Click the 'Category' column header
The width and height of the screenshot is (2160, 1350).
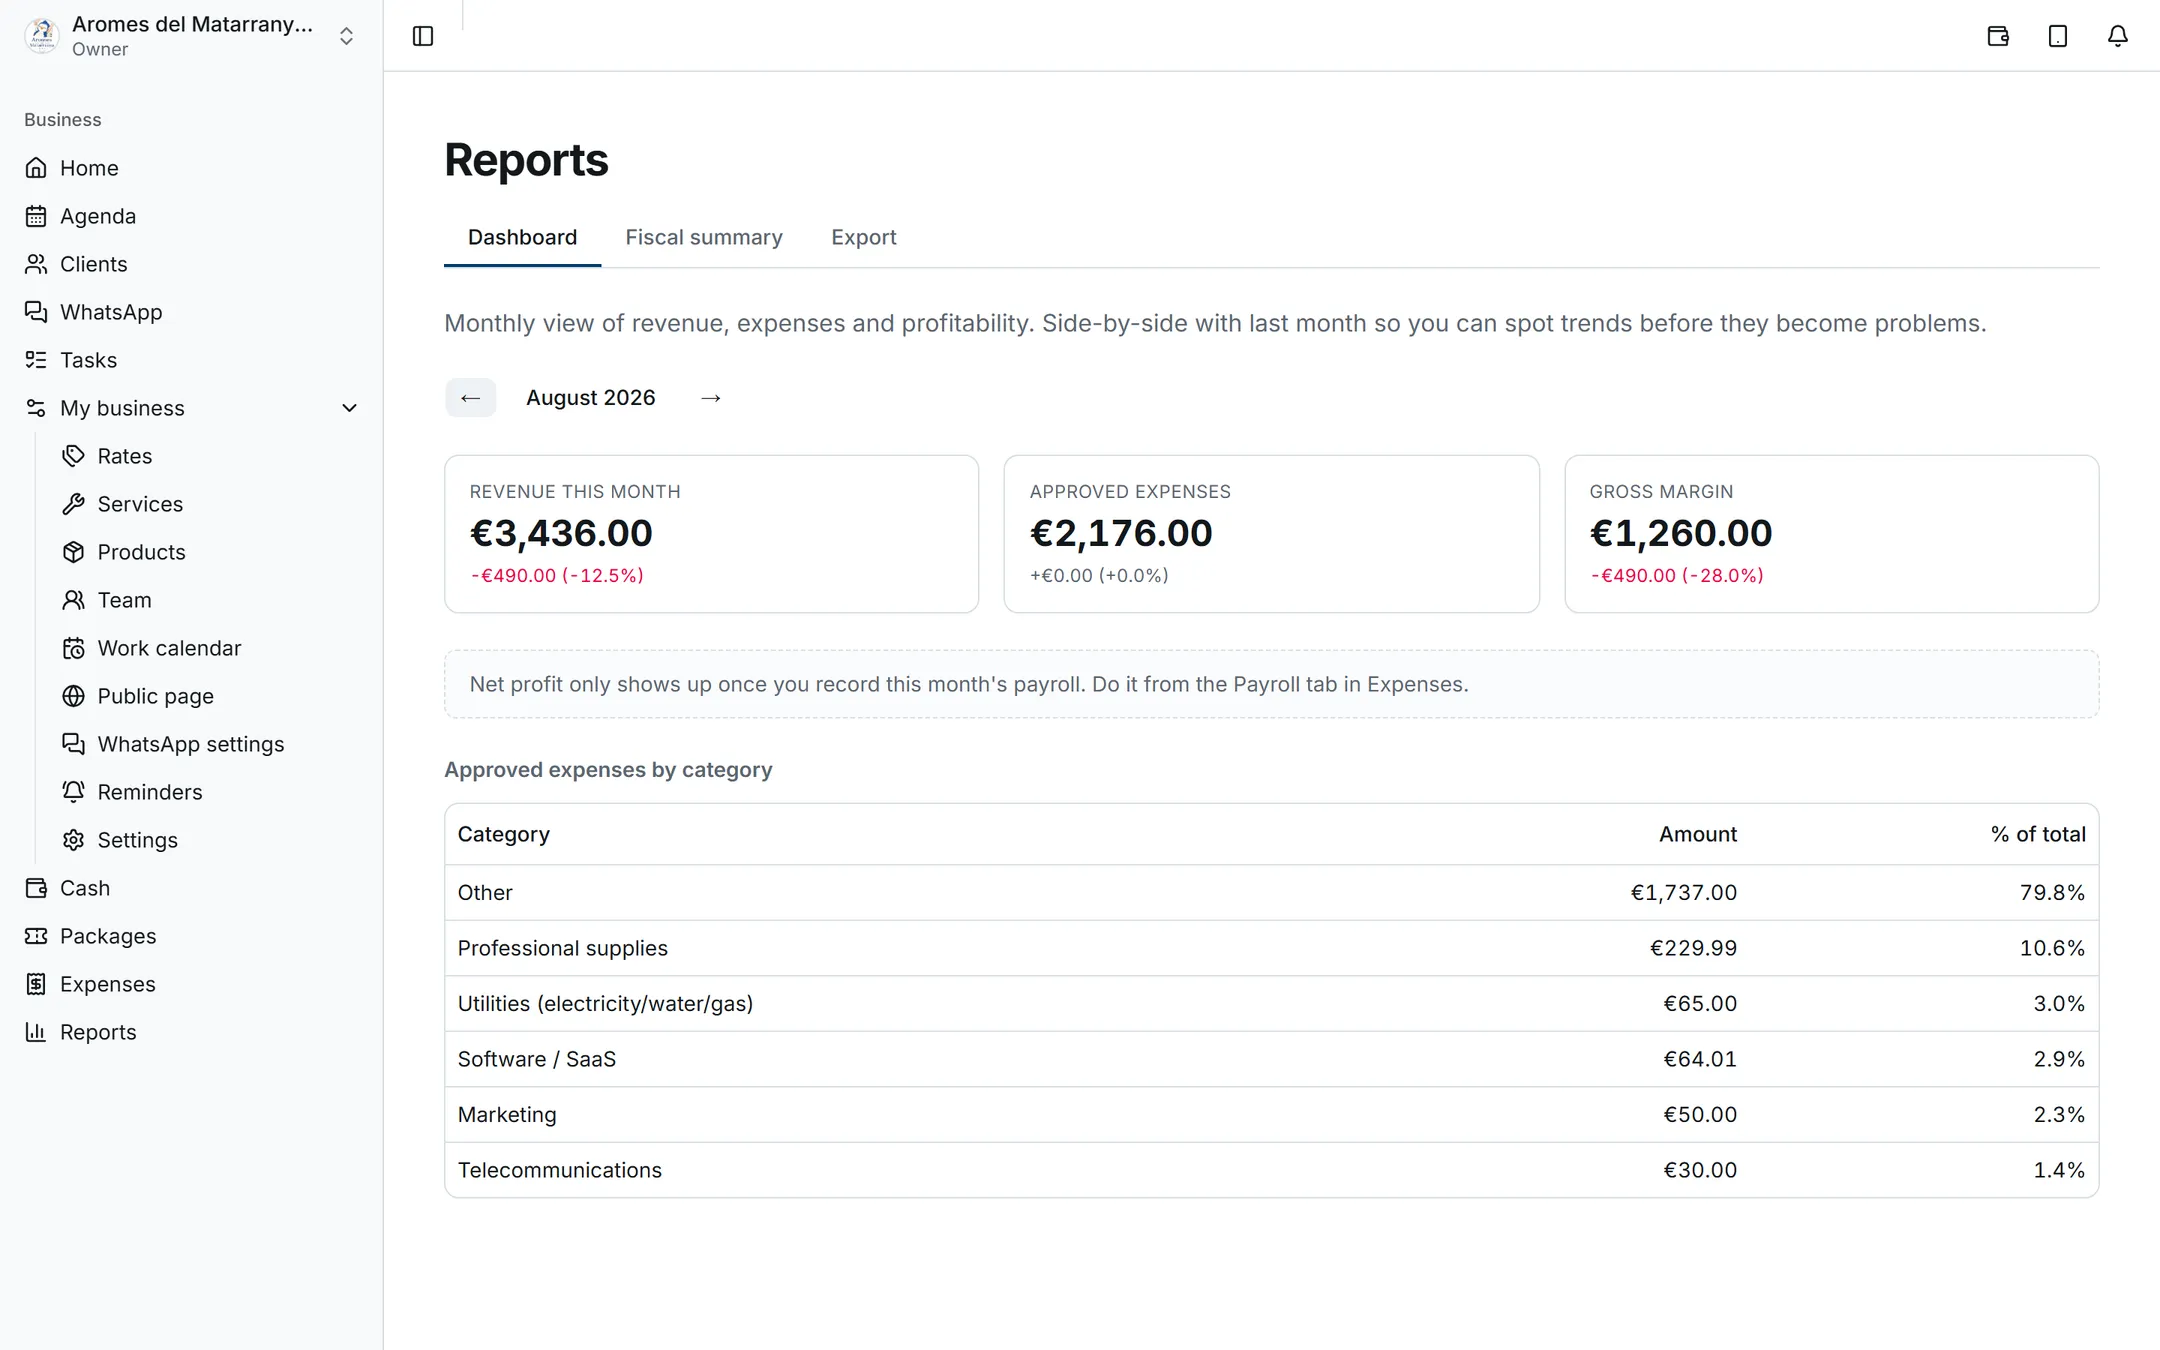coord(504,834)
